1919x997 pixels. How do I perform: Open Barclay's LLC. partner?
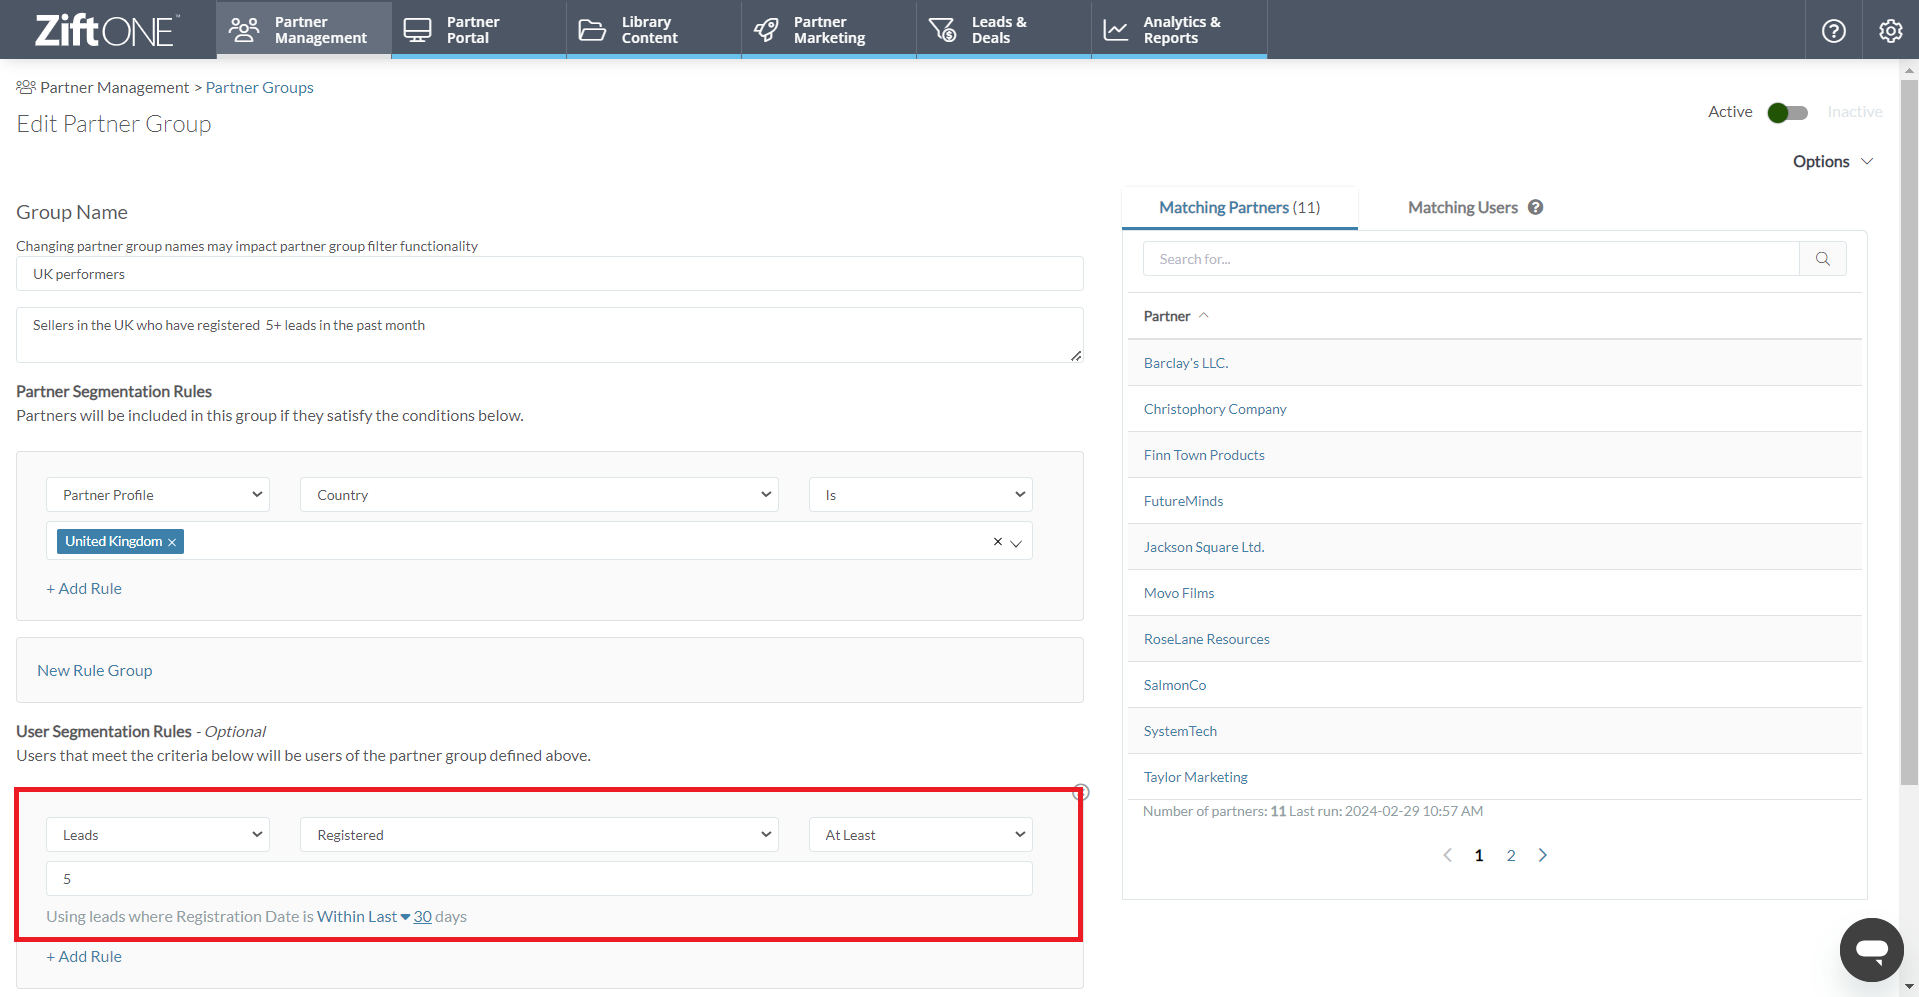click(x=1186, y=363)
